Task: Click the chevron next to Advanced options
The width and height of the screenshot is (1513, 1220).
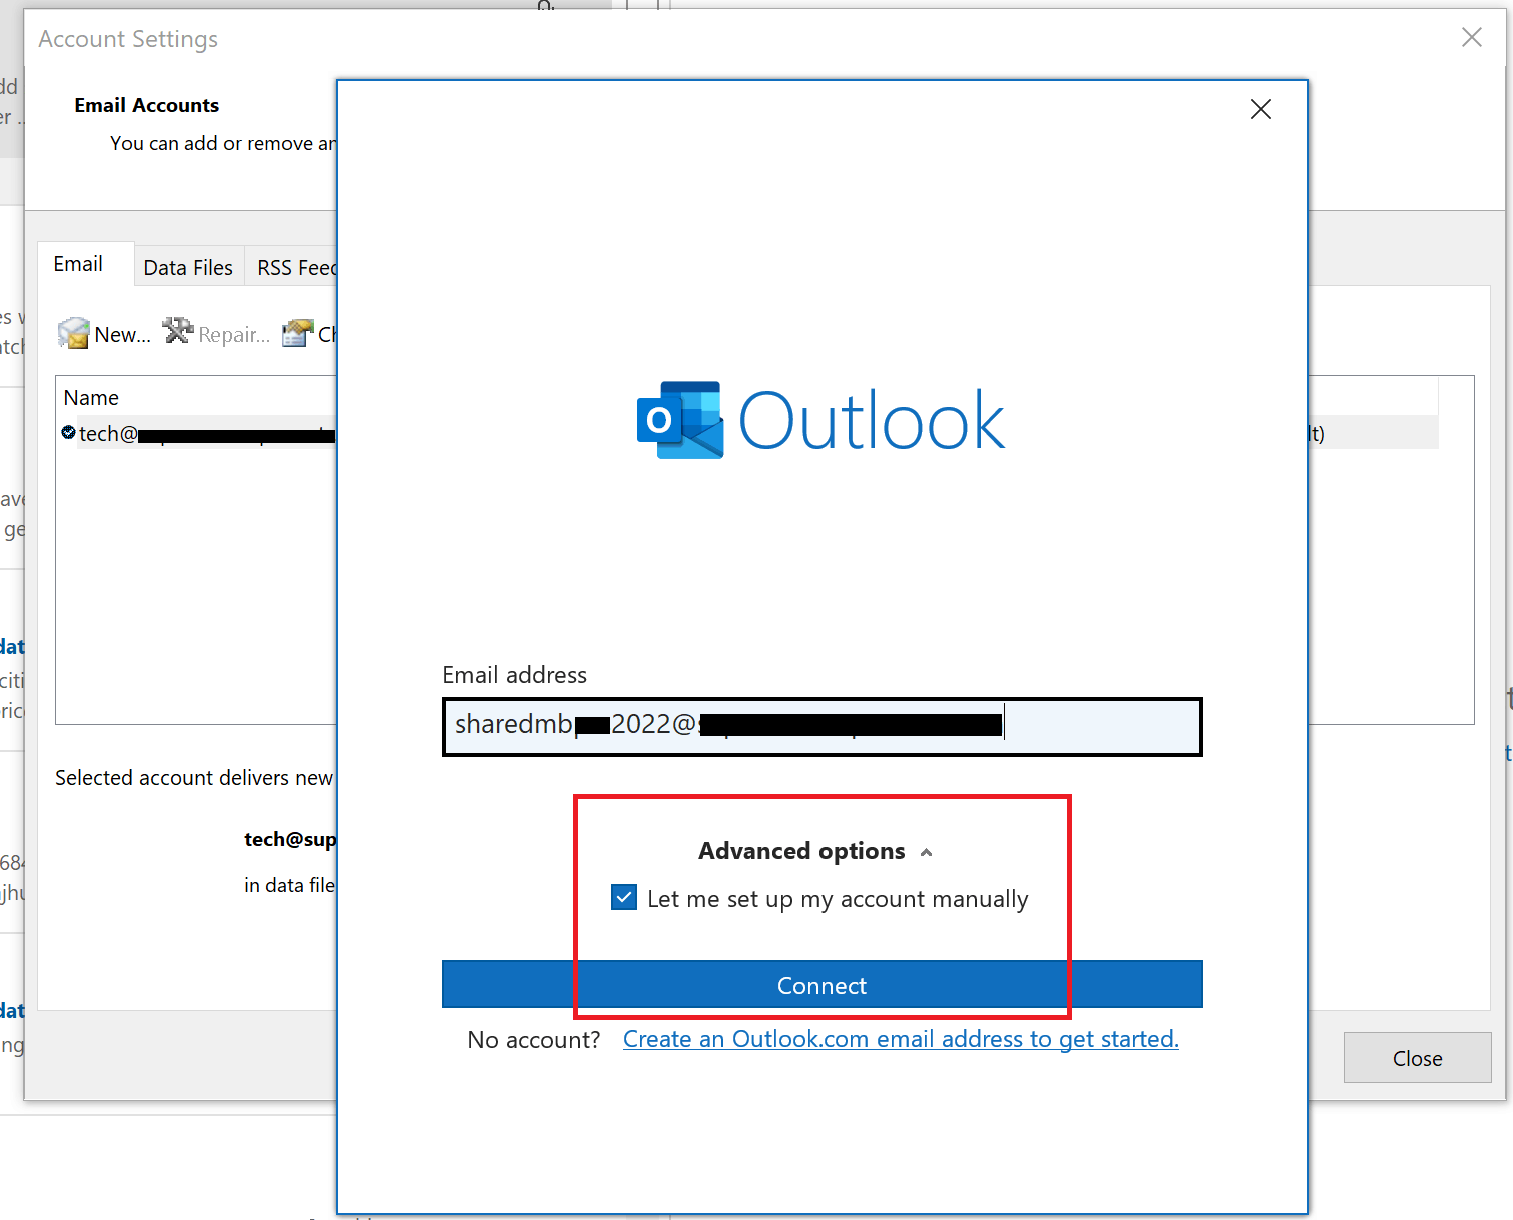Action: [x=926, y=852]
